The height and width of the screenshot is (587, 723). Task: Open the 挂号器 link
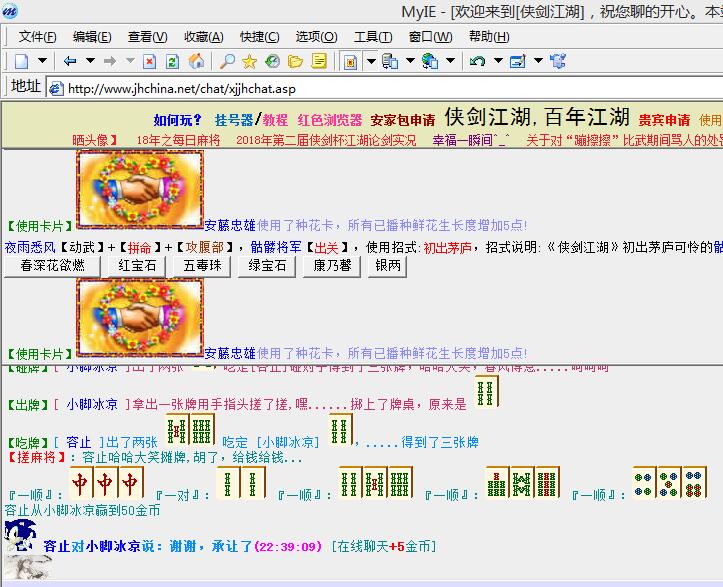tap(234, 120)
